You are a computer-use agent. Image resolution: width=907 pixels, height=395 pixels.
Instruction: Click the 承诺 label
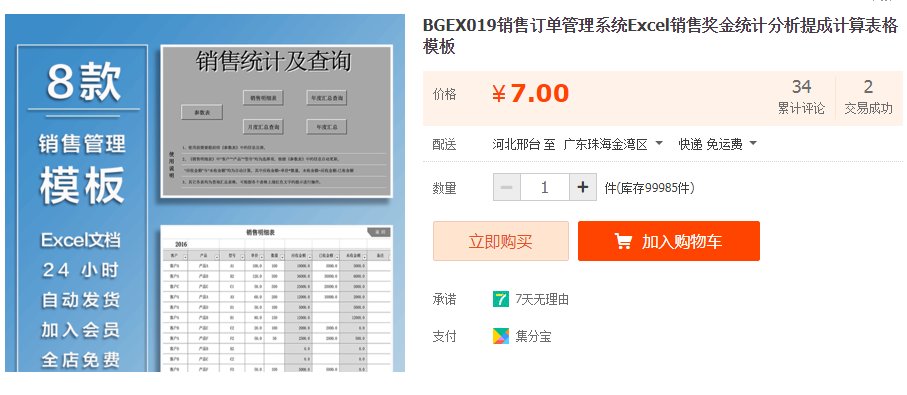444,300
